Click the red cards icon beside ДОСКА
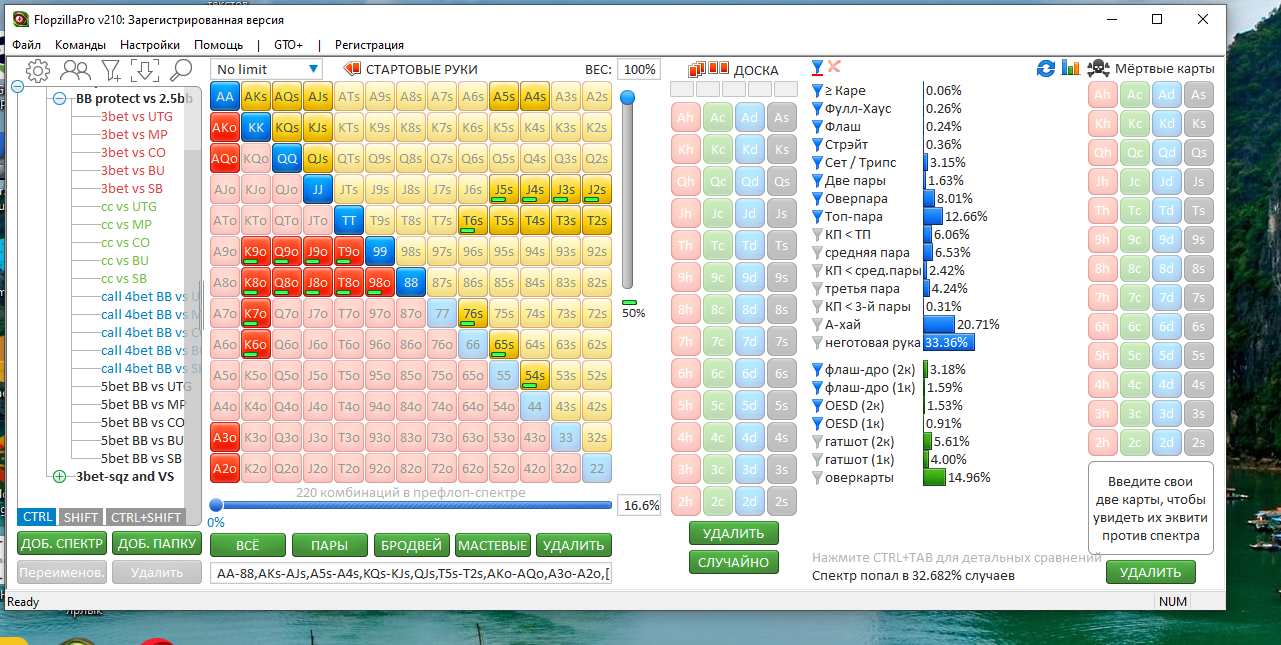The height and width of the screenshot is (645, 1281). pyautogui.click(x=708, y=69)
